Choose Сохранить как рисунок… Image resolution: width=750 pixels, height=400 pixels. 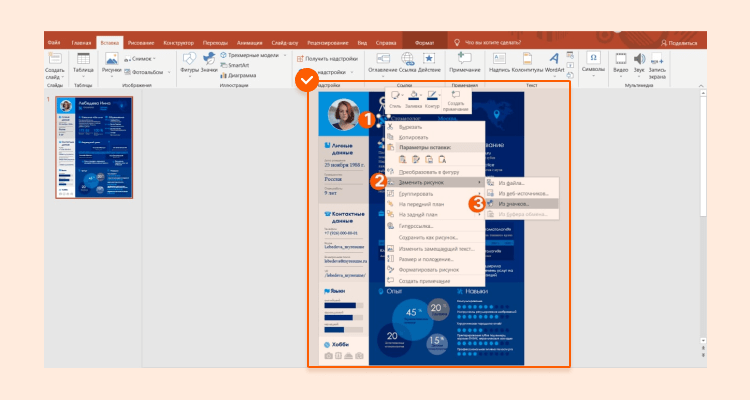pos(435,237)
